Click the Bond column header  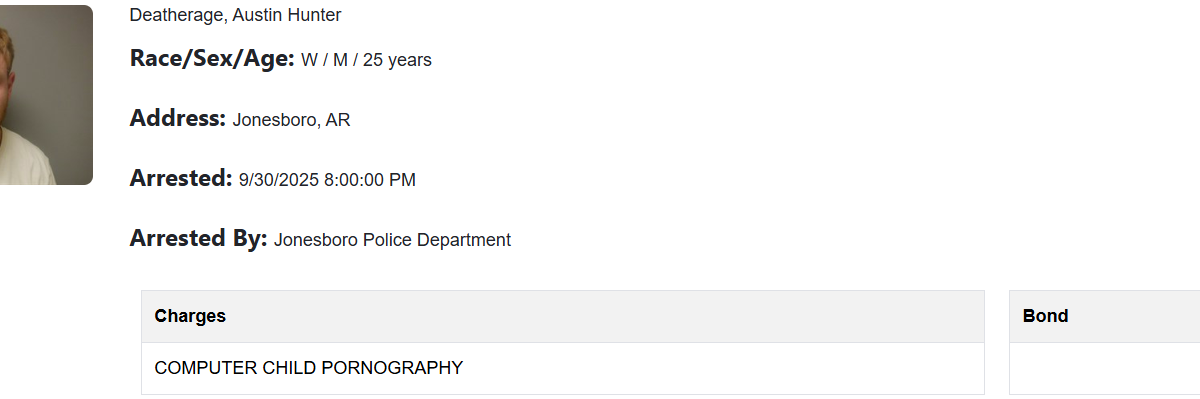(x=1105, y=316)
